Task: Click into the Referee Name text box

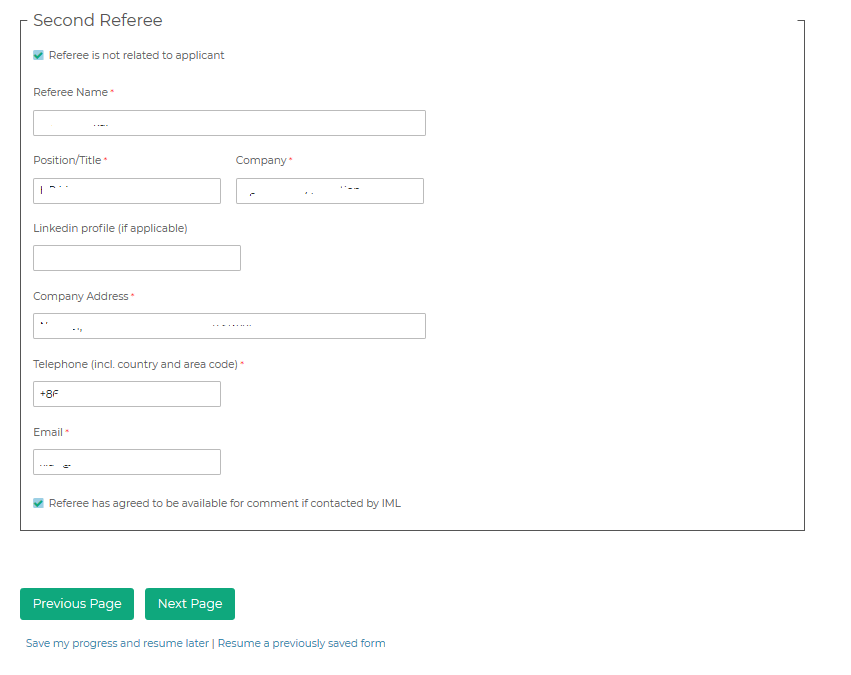Action: (x=229, y=123)
